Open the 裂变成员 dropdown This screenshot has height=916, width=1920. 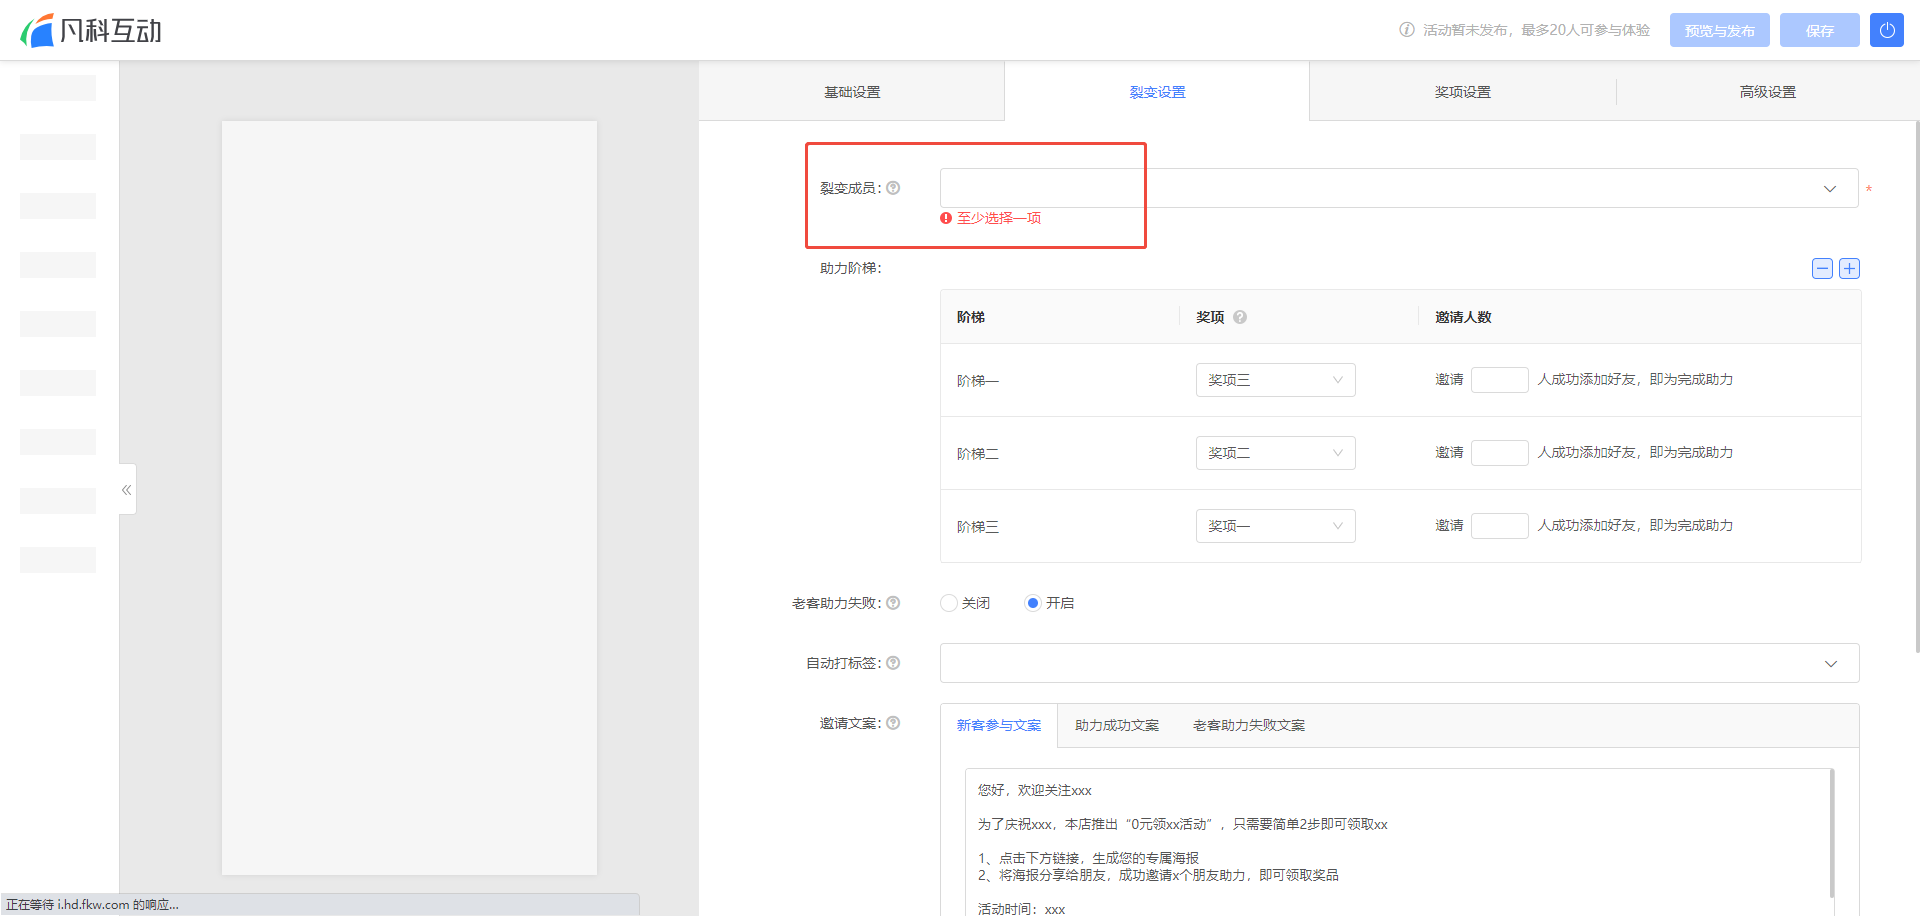point(1398,188)
